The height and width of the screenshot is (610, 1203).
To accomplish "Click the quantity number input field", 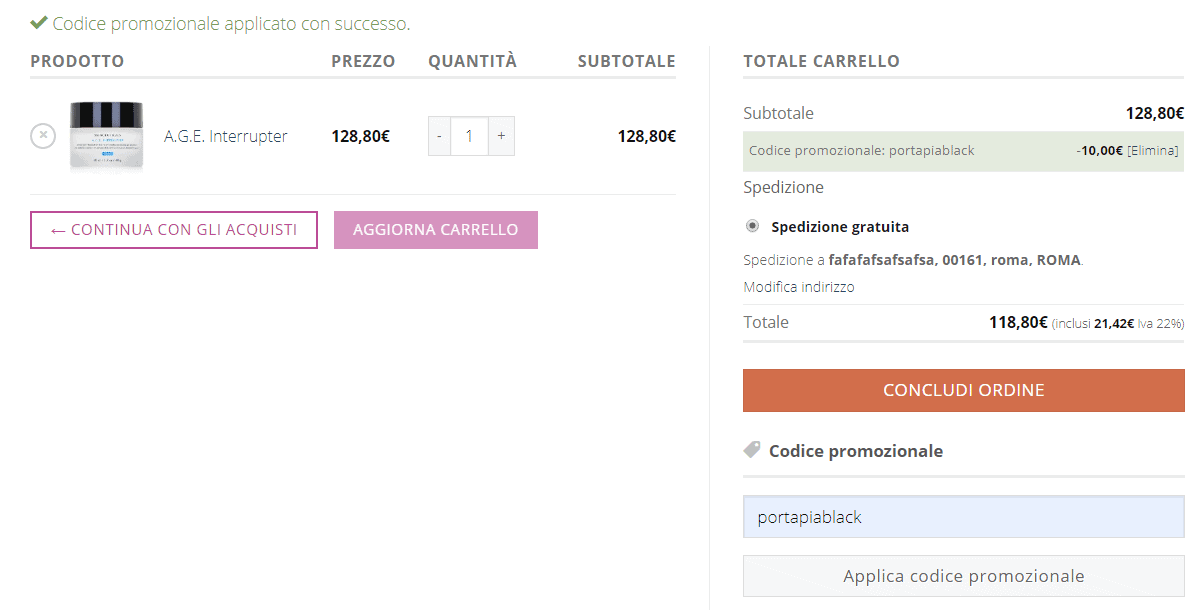I will [469, 136].
